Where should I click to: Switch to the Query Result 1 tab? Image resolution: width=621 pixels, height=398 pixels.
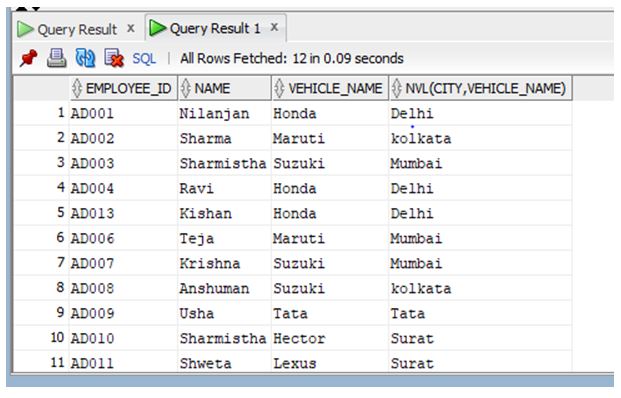tap(215, 28)
